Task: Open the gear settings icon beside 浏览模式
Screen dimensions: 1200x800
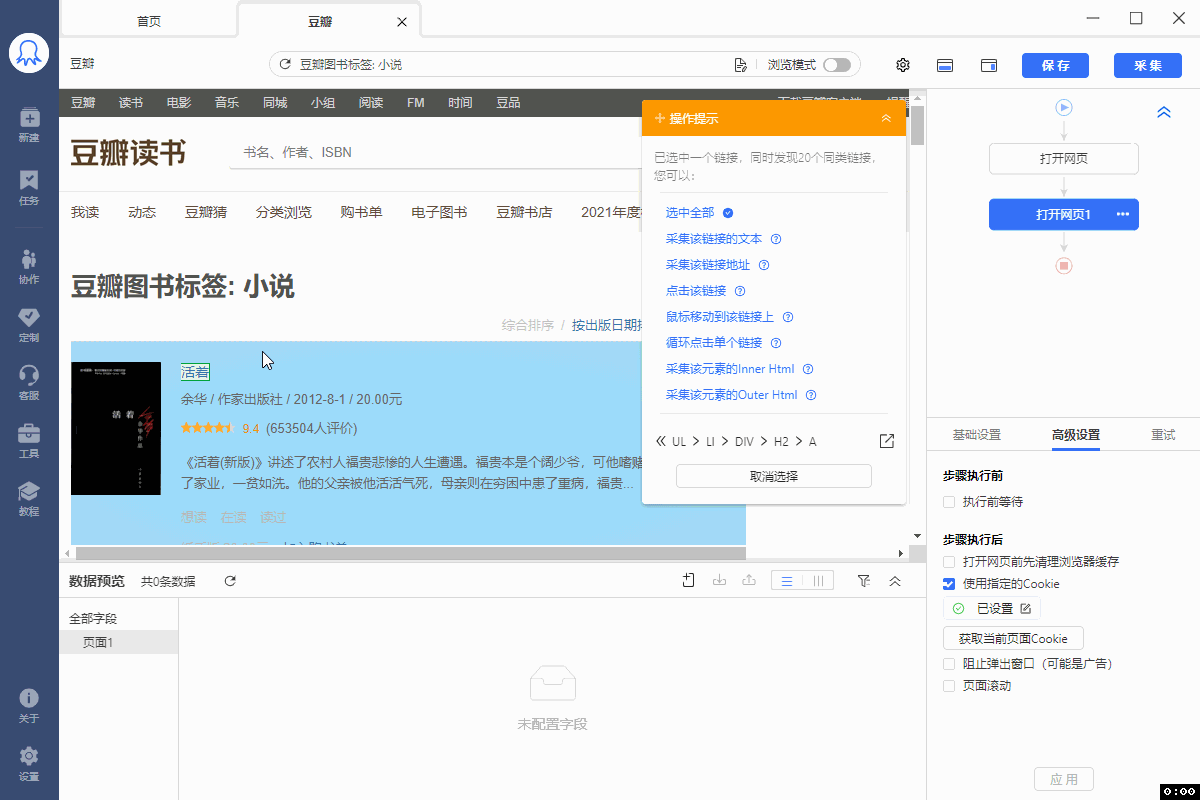Action: point(903,65)
